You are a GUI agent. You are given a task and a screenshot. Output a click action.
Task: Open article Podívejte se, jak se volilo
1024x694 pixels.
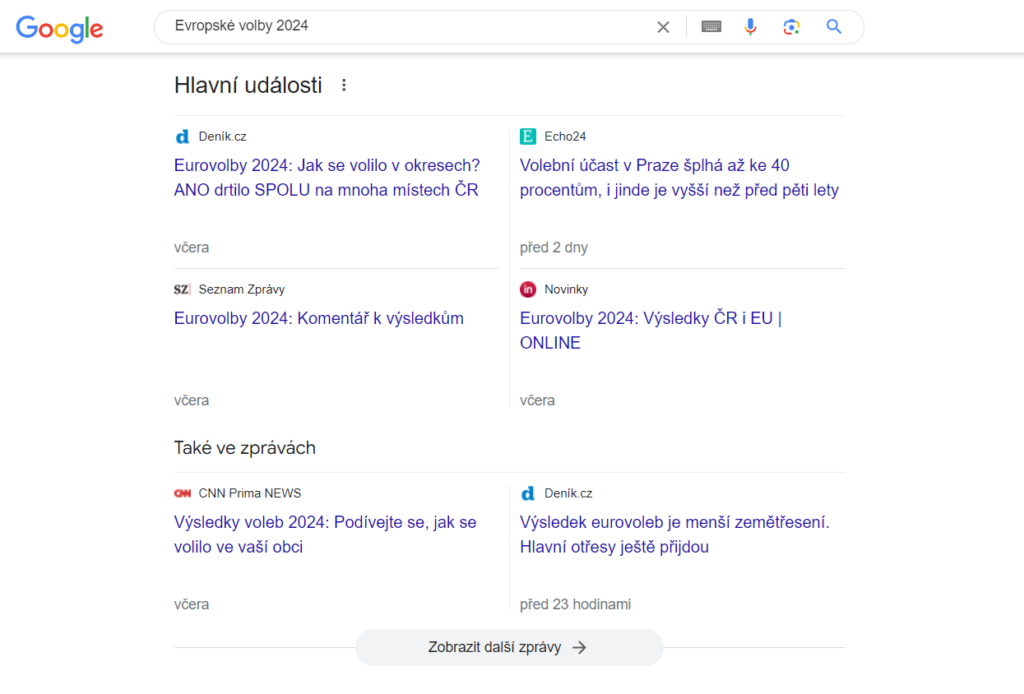[x=325, y=534]
